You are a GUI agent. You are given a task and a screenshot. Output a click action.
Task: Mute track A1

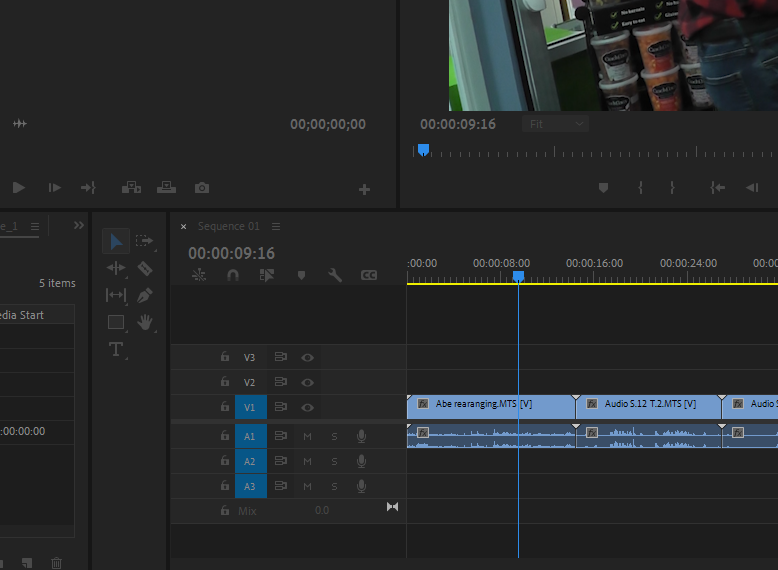pos(307,436)
